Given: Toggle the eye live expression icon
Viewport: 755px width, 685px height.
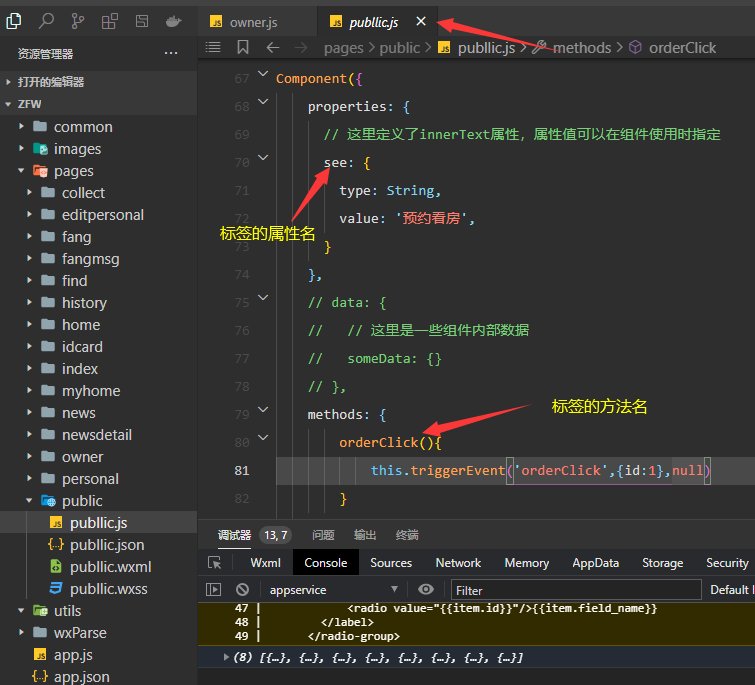Looking at the screenshot, I should [x=426, y=590].
